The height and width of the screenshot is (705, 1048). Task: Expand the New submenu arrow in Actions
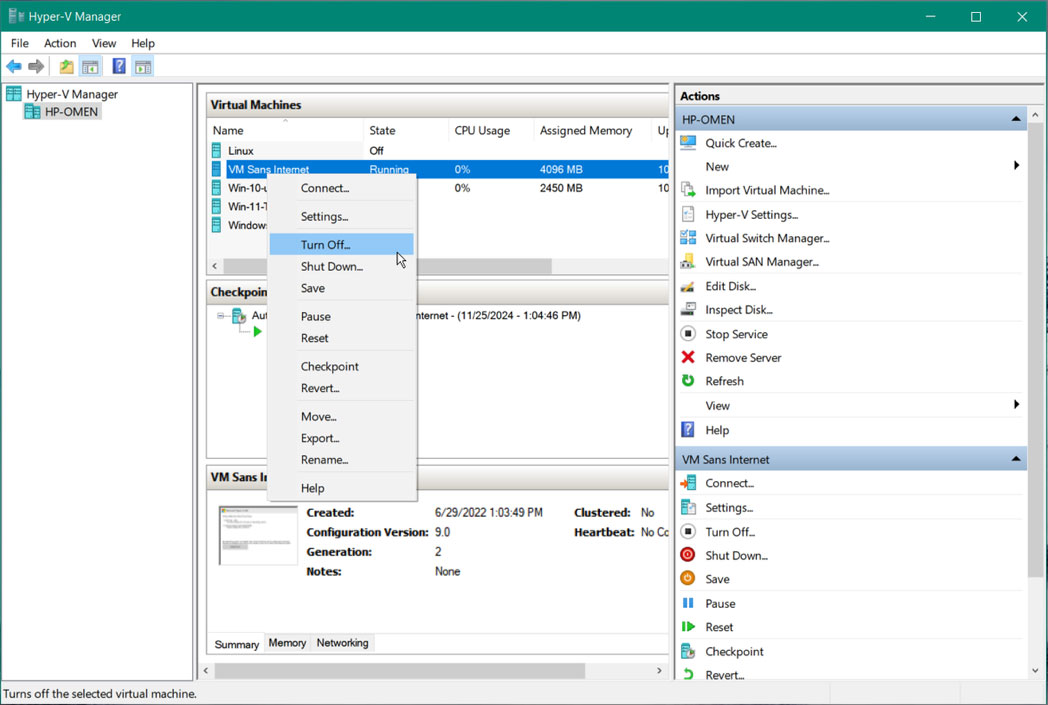1017,166
